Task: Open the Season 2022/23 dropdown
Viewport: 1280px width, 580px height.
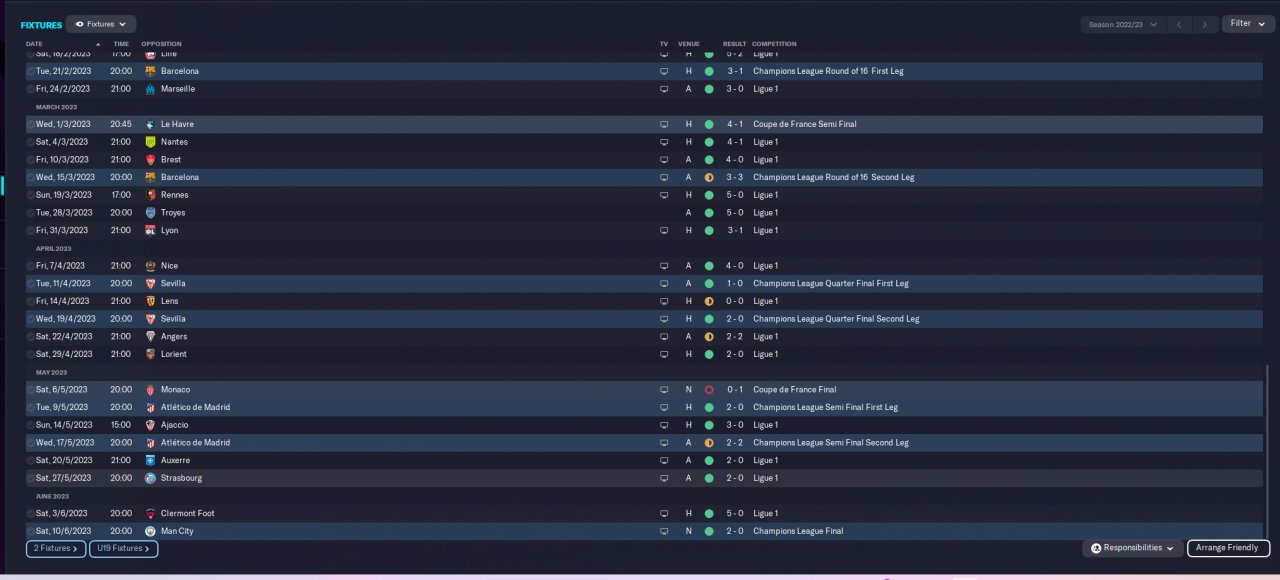Action: coord(1123,24)
